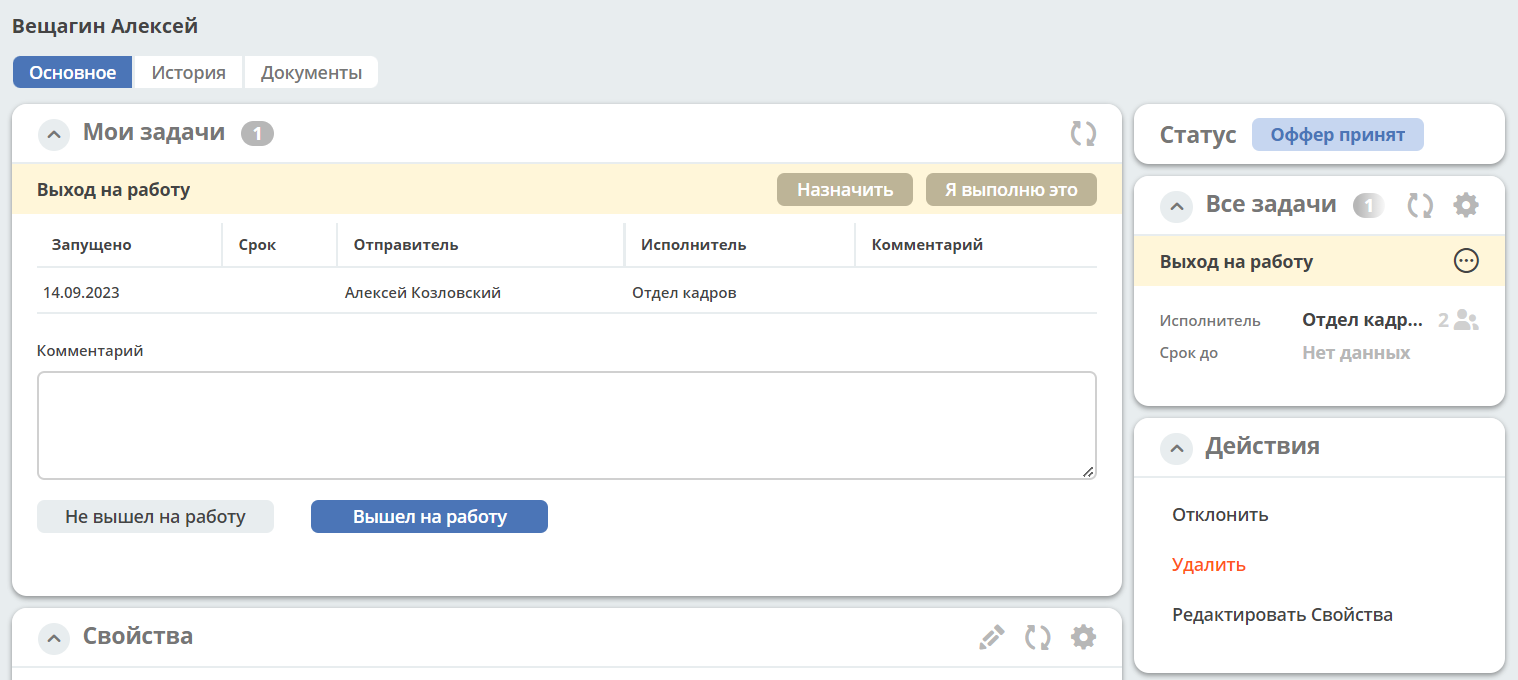Select the Отклонить action
This screenshot has height=680, width=1518.
point(1220,515)
